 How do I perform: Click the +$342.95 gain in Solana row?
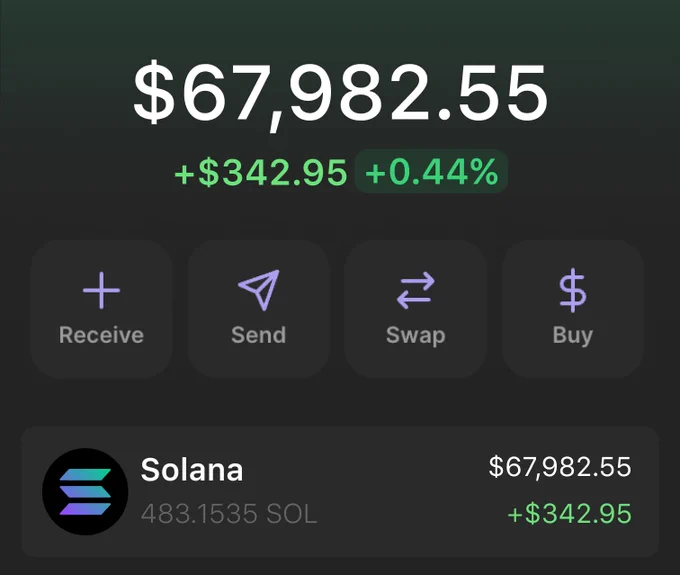point(569,514)
